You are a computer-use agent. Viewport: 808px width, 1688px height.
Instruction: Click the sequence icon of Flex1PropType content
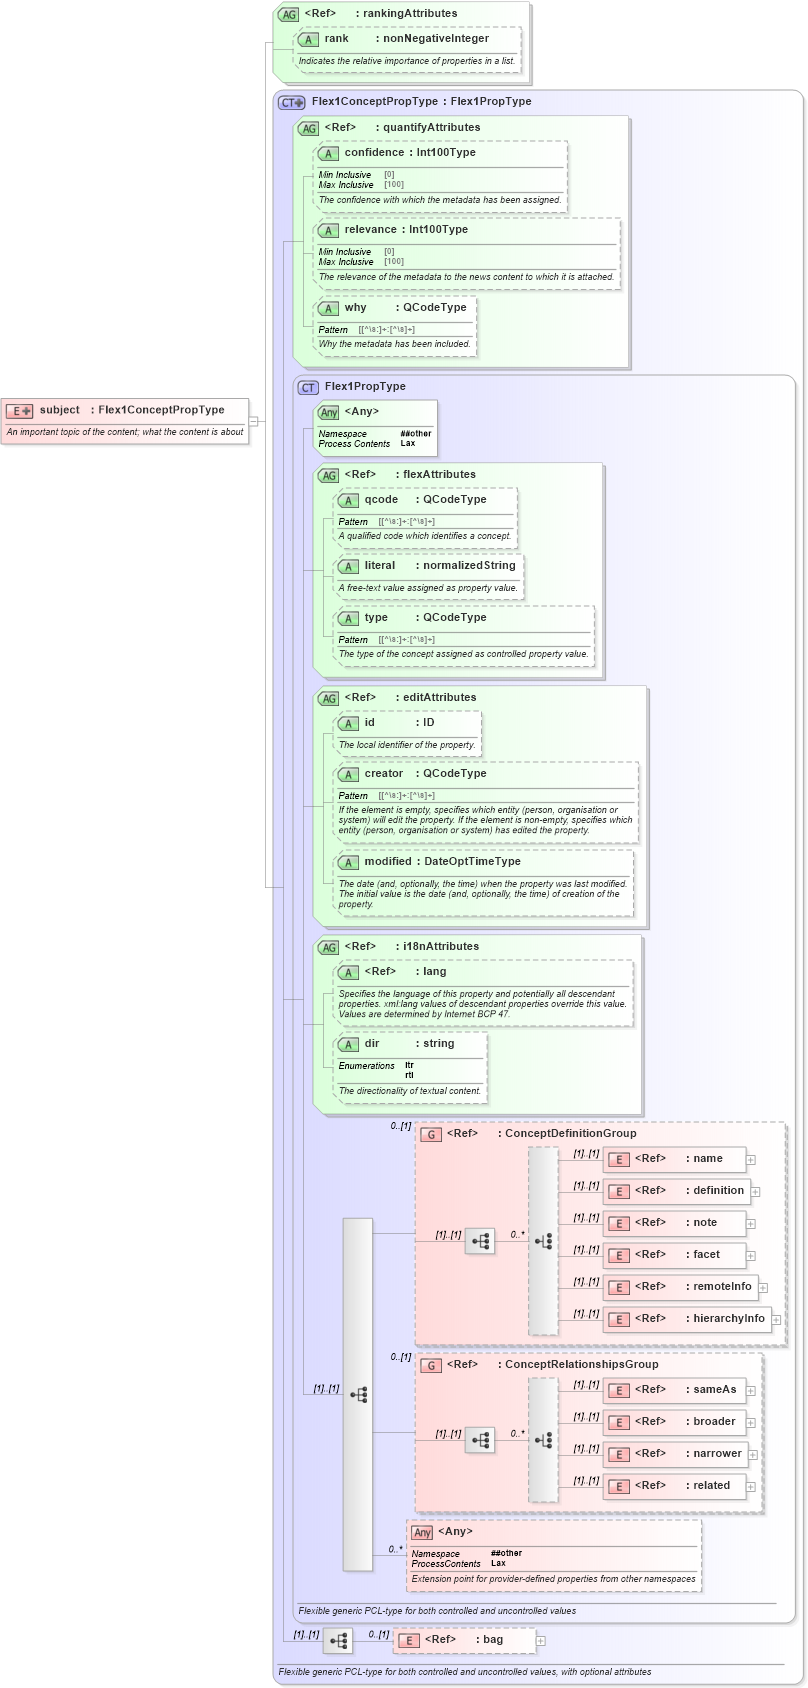click(x=358, y=1394)
